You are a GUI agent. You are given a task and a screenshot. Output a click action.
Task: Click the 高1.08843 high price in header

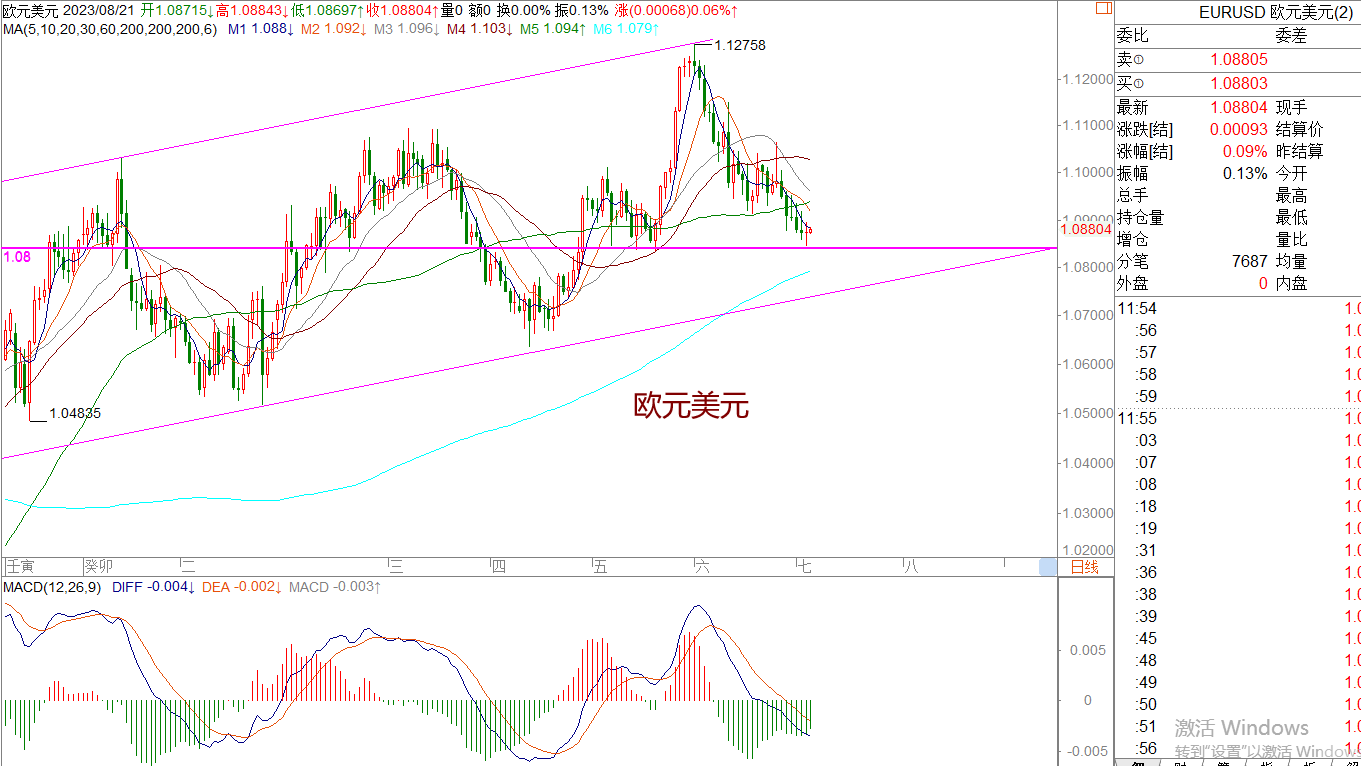pyautogui.click(x=253, y=10)
